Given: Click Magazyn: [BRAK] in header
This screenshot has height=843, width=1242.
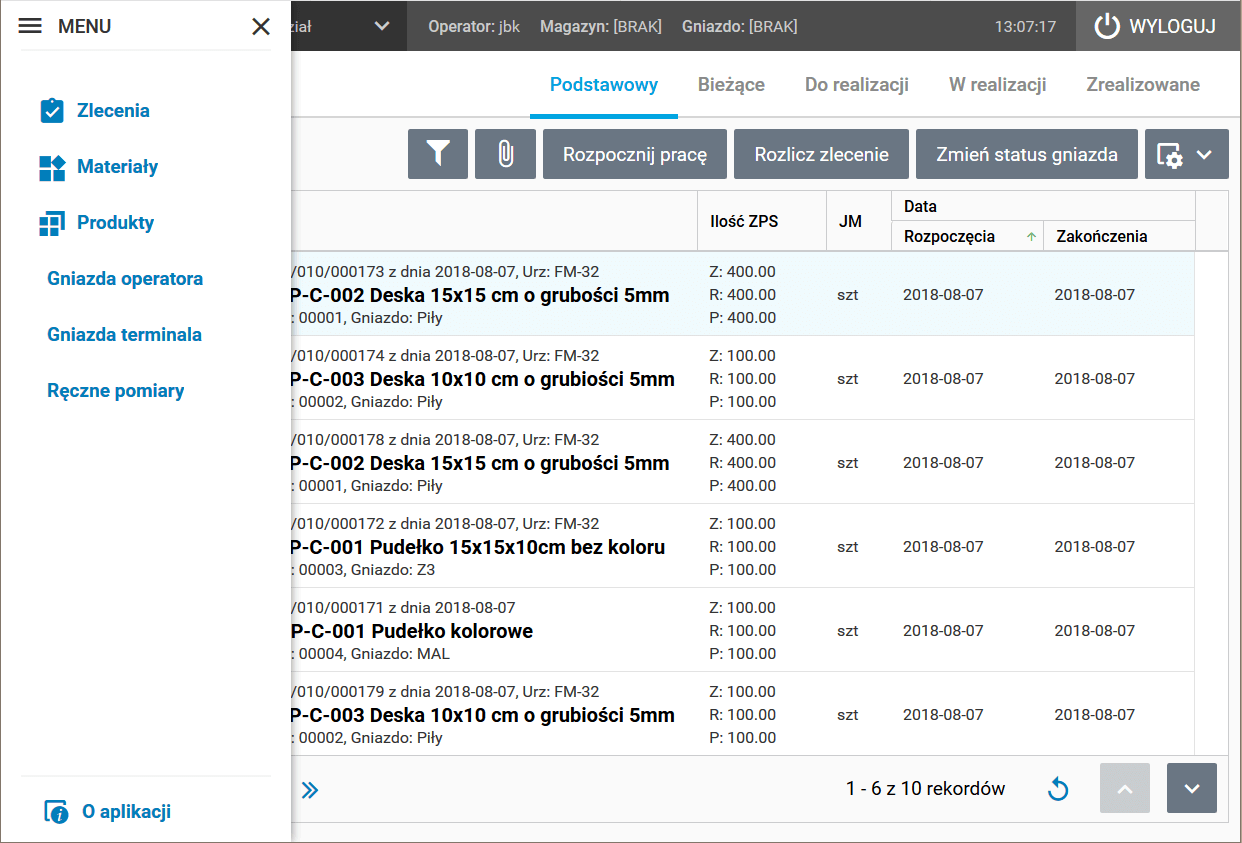Looking at the screenshot, I should click(601, 26).
